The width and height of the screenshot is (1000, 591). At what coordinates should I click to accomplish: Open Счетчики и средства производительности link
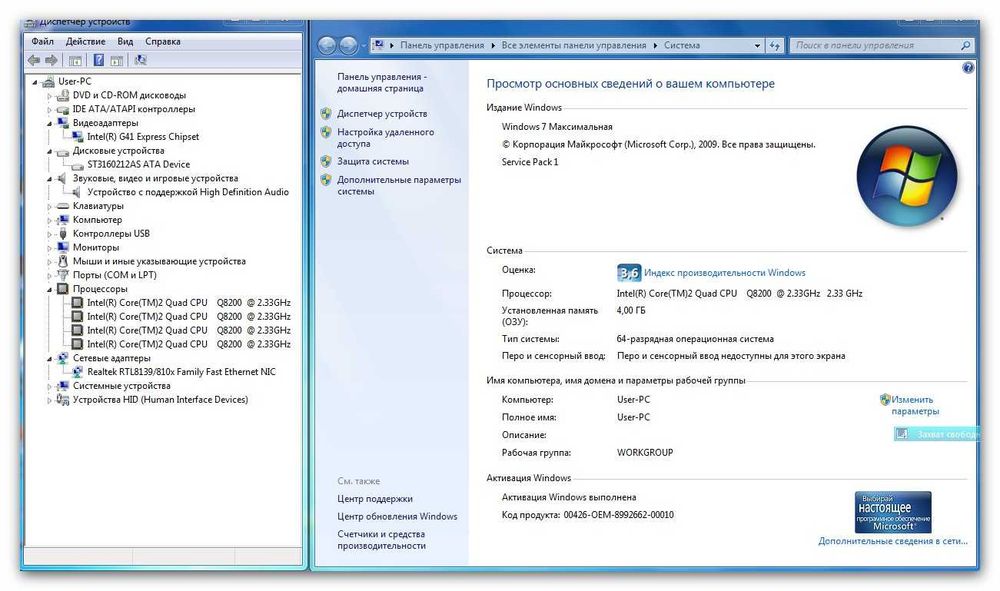[381, 540]
